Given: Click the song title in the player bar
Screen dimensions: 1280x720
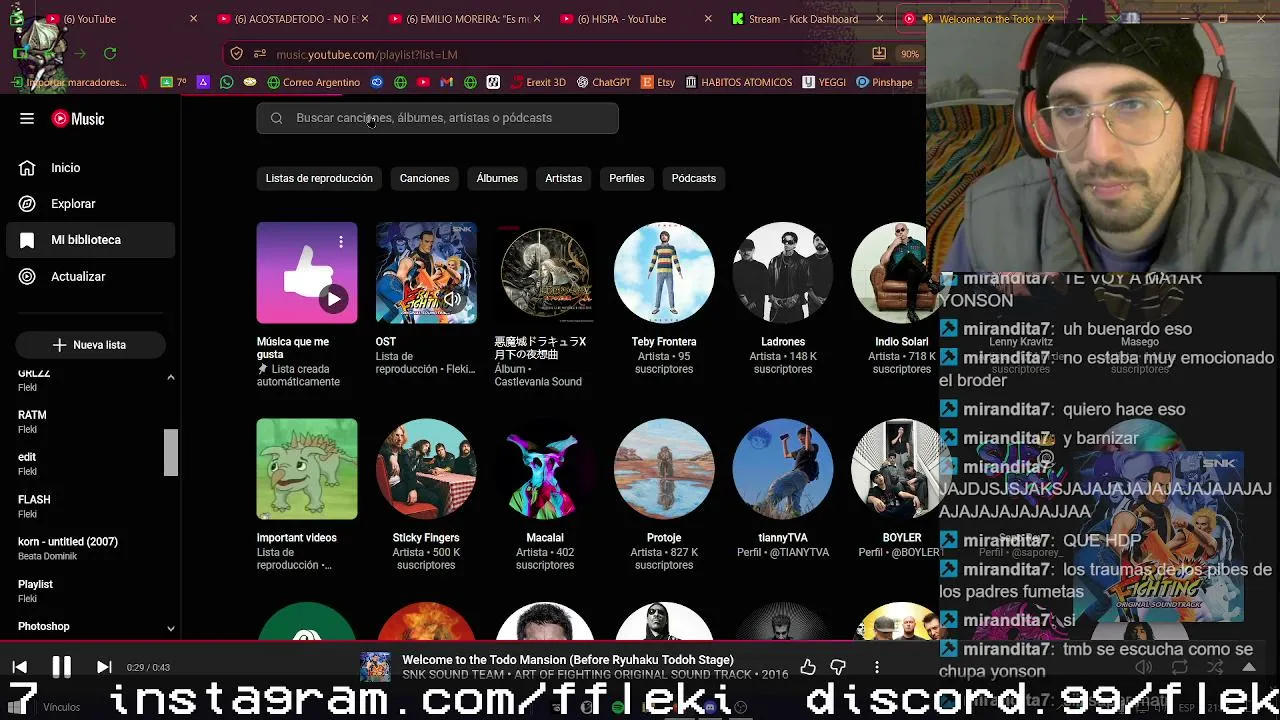Looking at the screenshot, I should tap(568, 660).
